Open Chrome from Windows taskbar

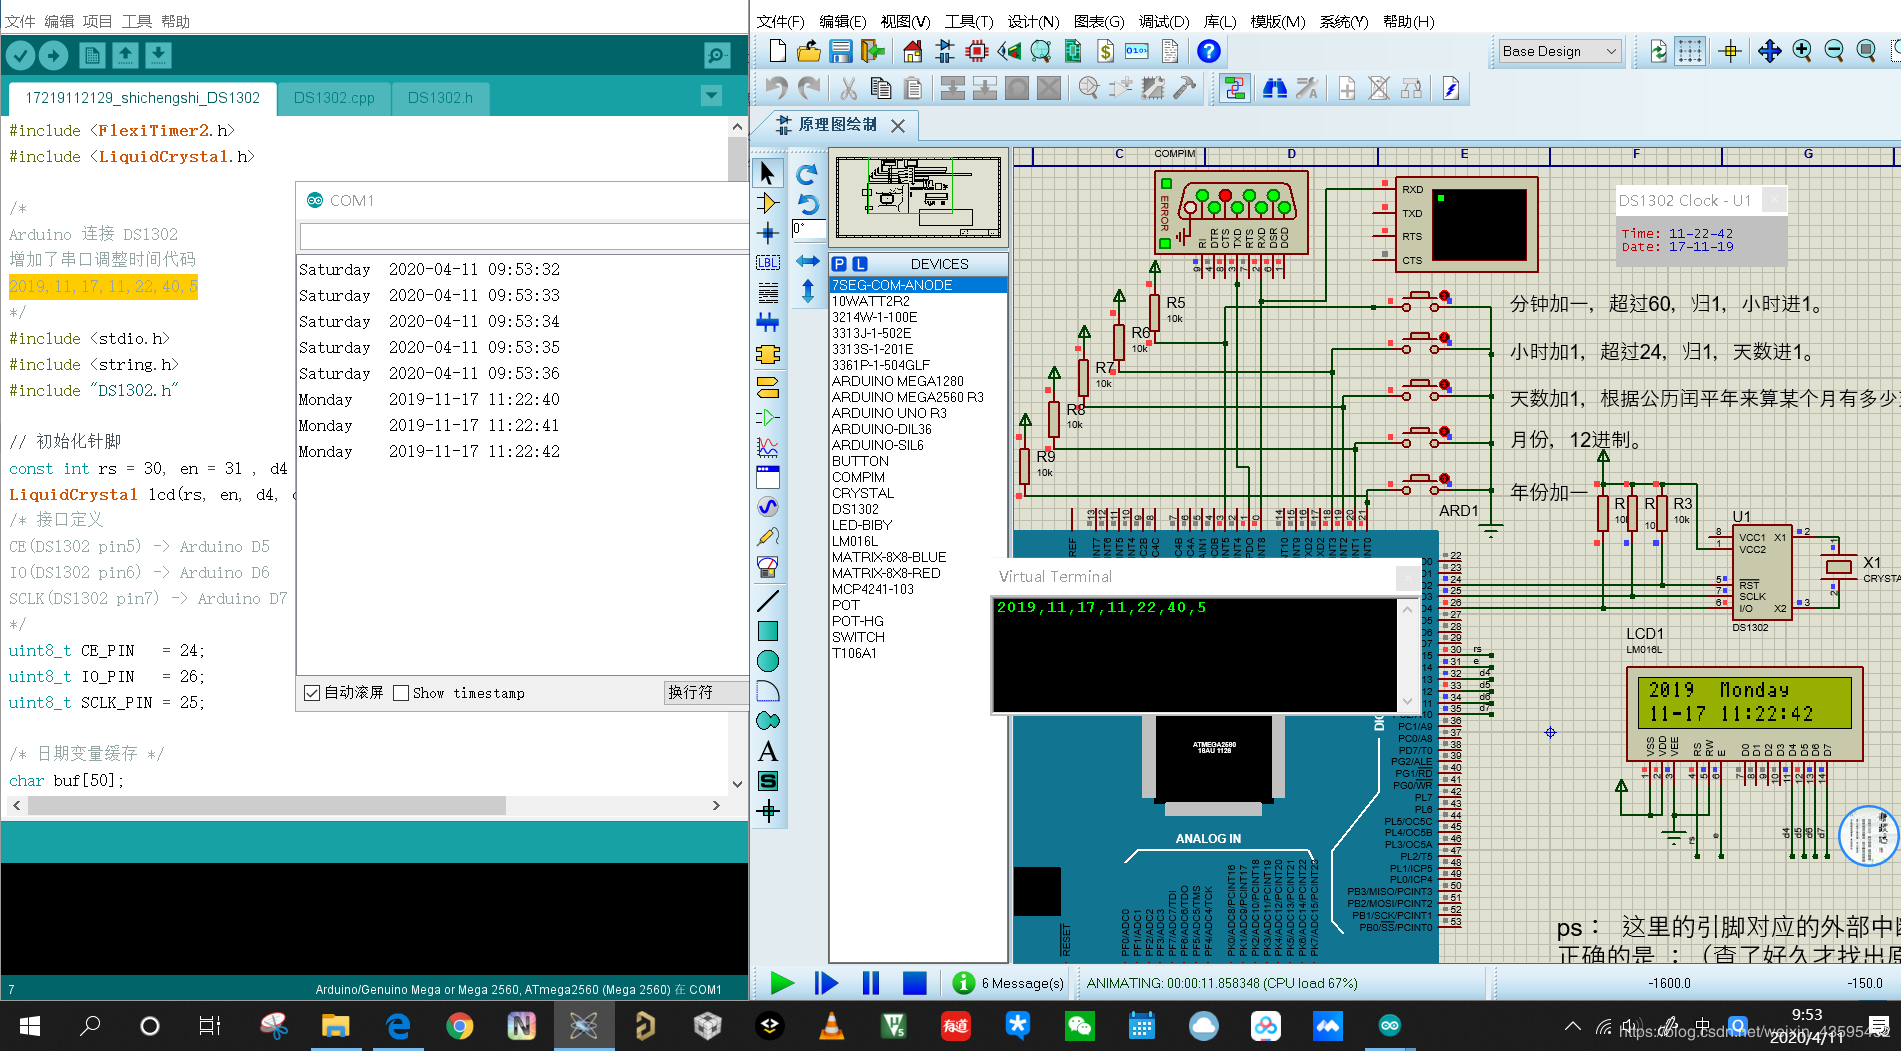tap(460, 1026)
